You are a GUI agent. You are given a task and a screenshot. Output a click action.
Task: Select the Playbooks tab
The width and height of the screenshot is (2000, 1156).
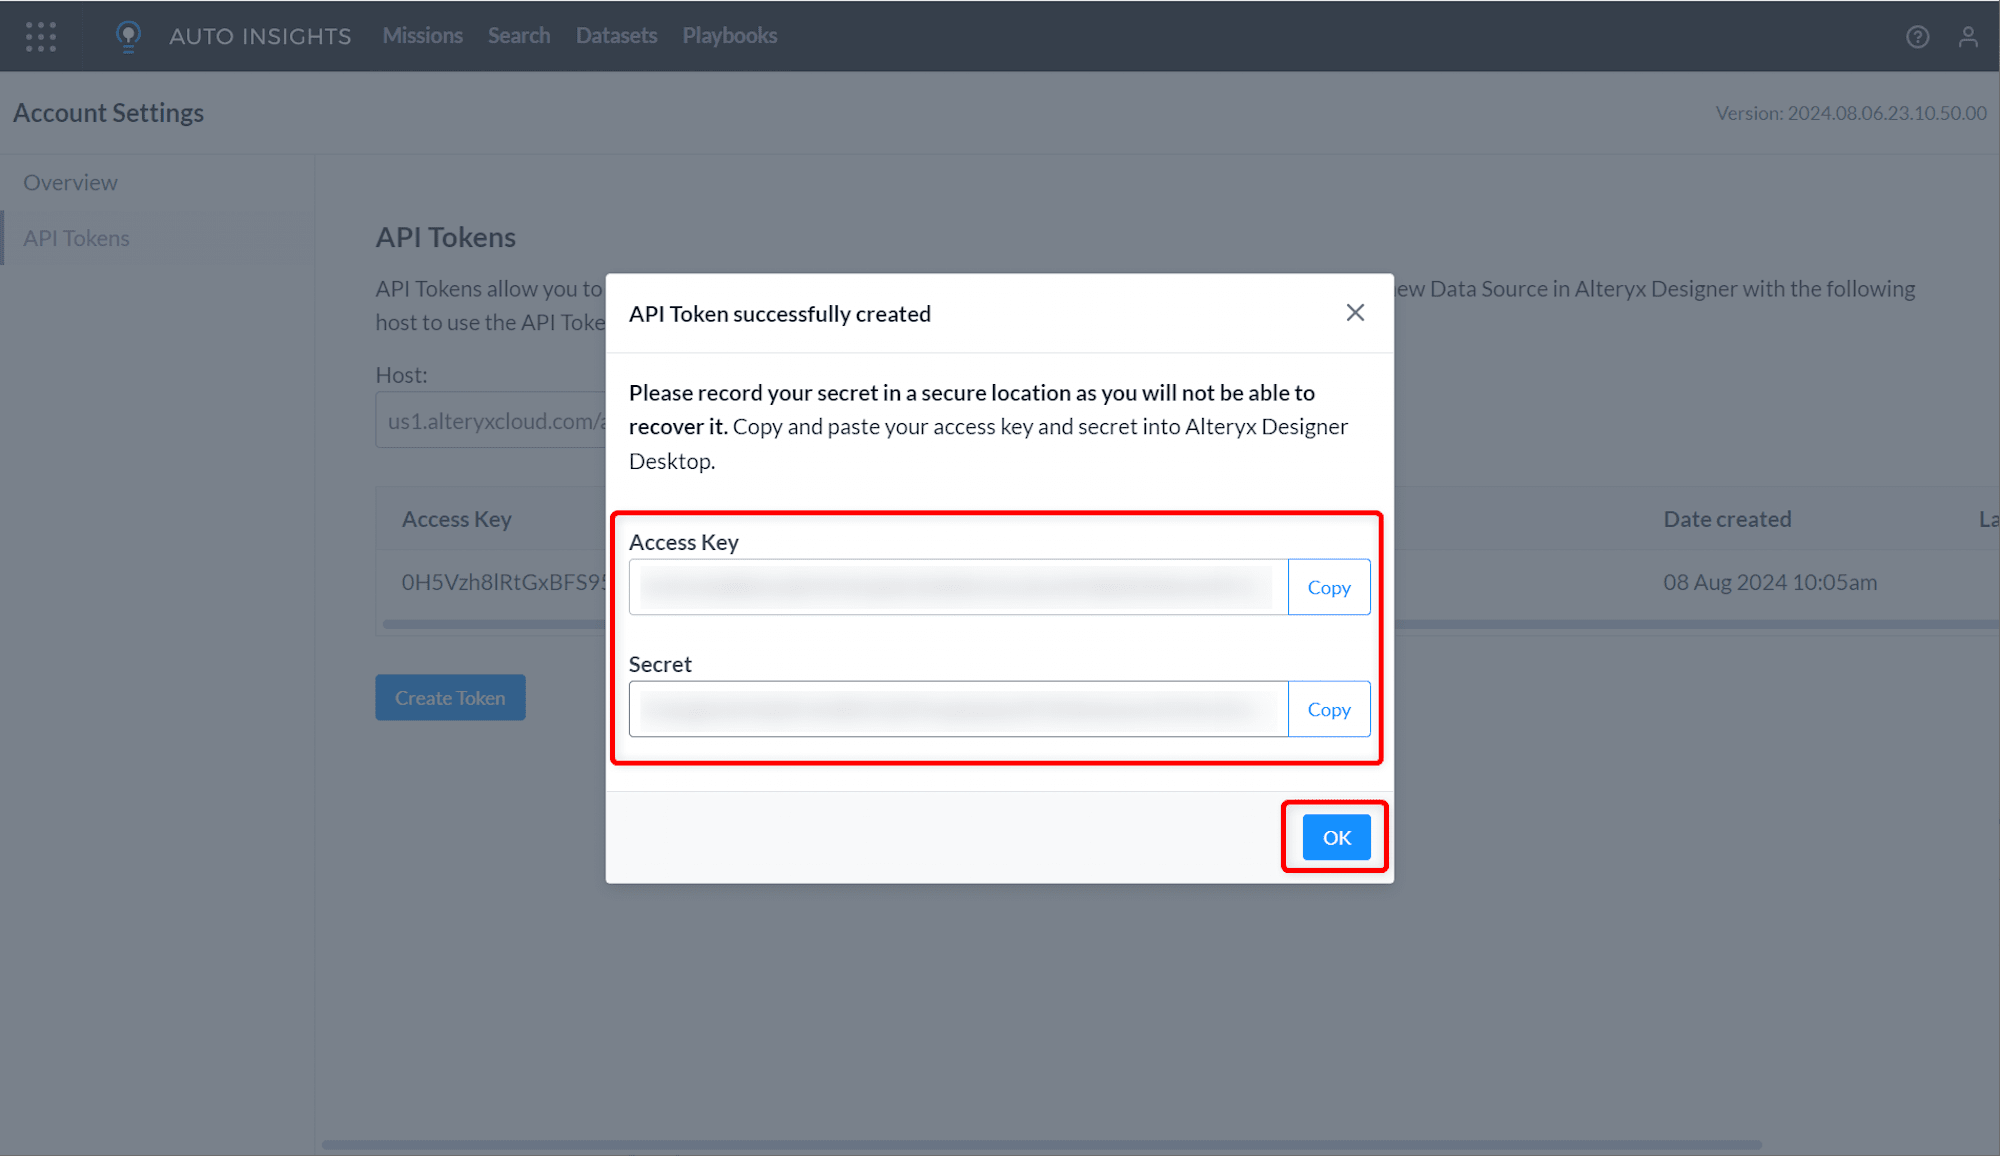pyautogui.click(x=730, y=36)
